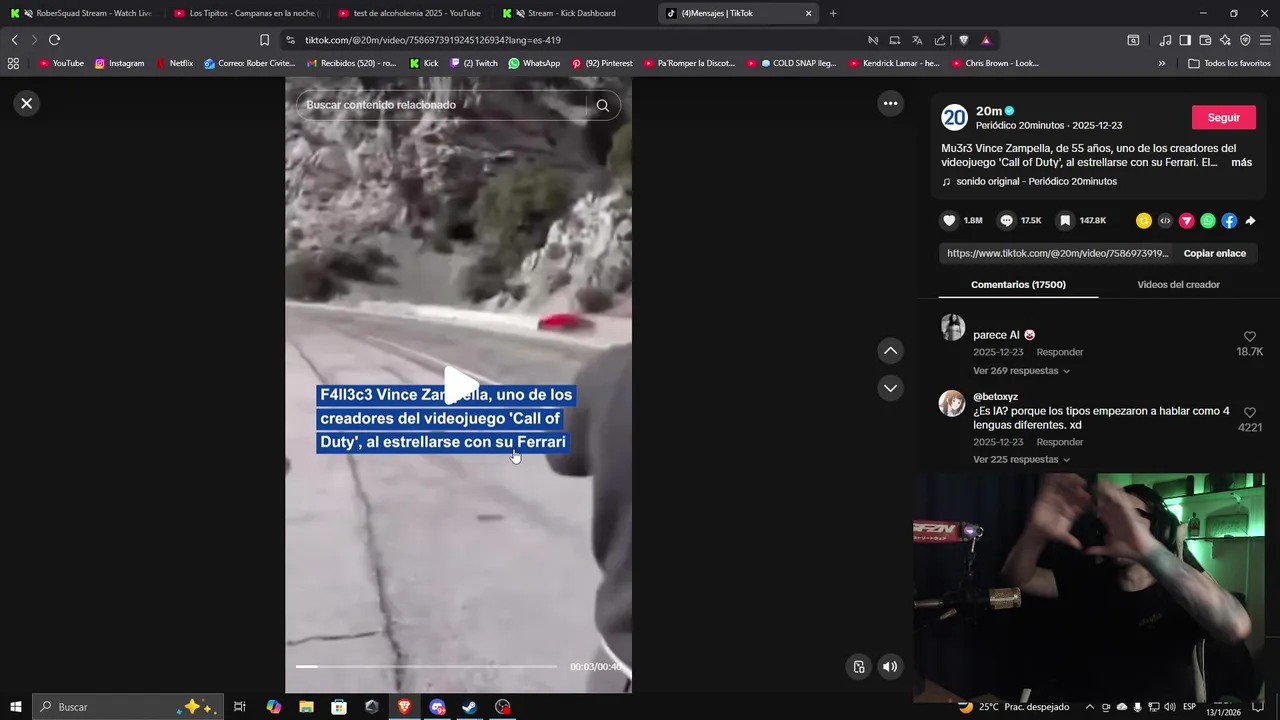Seek on the video progress bar
Image resolution: width=1280 pixels, height=720 pixels.
[426, 666]
